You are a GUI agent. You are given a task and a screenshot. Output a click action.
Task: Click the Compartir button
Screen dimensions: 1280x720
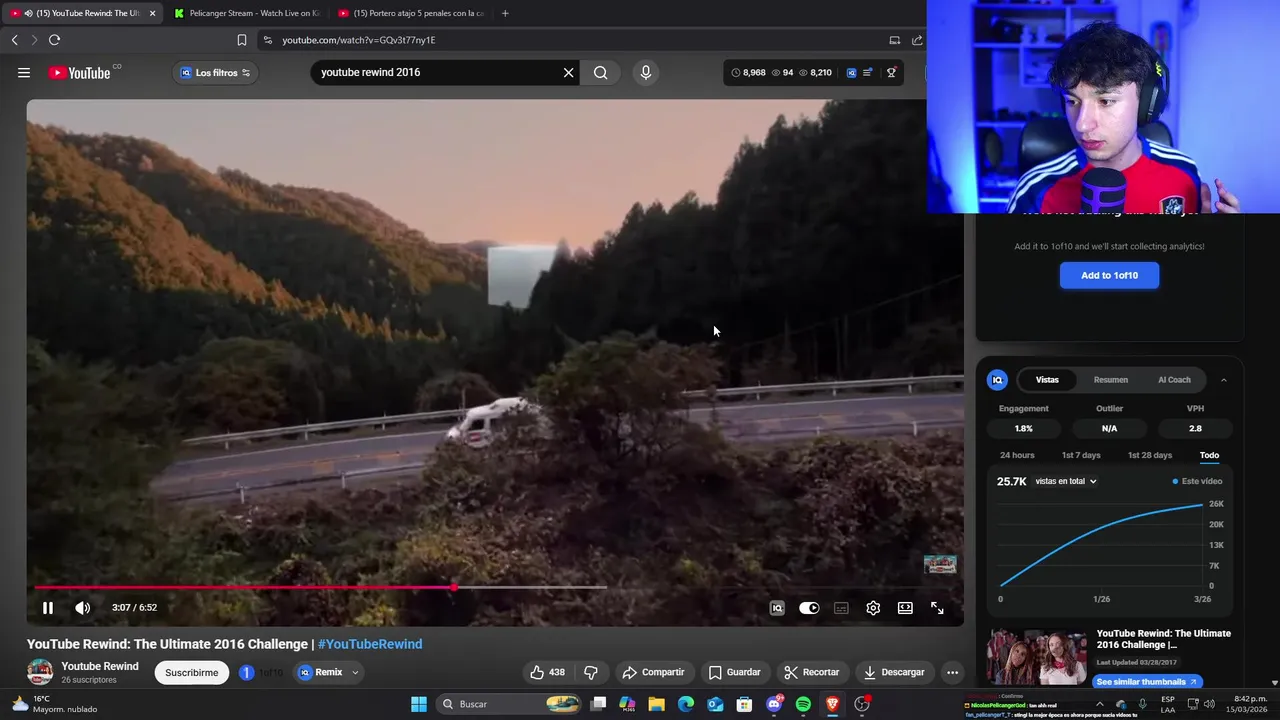[x=653, y=672]
